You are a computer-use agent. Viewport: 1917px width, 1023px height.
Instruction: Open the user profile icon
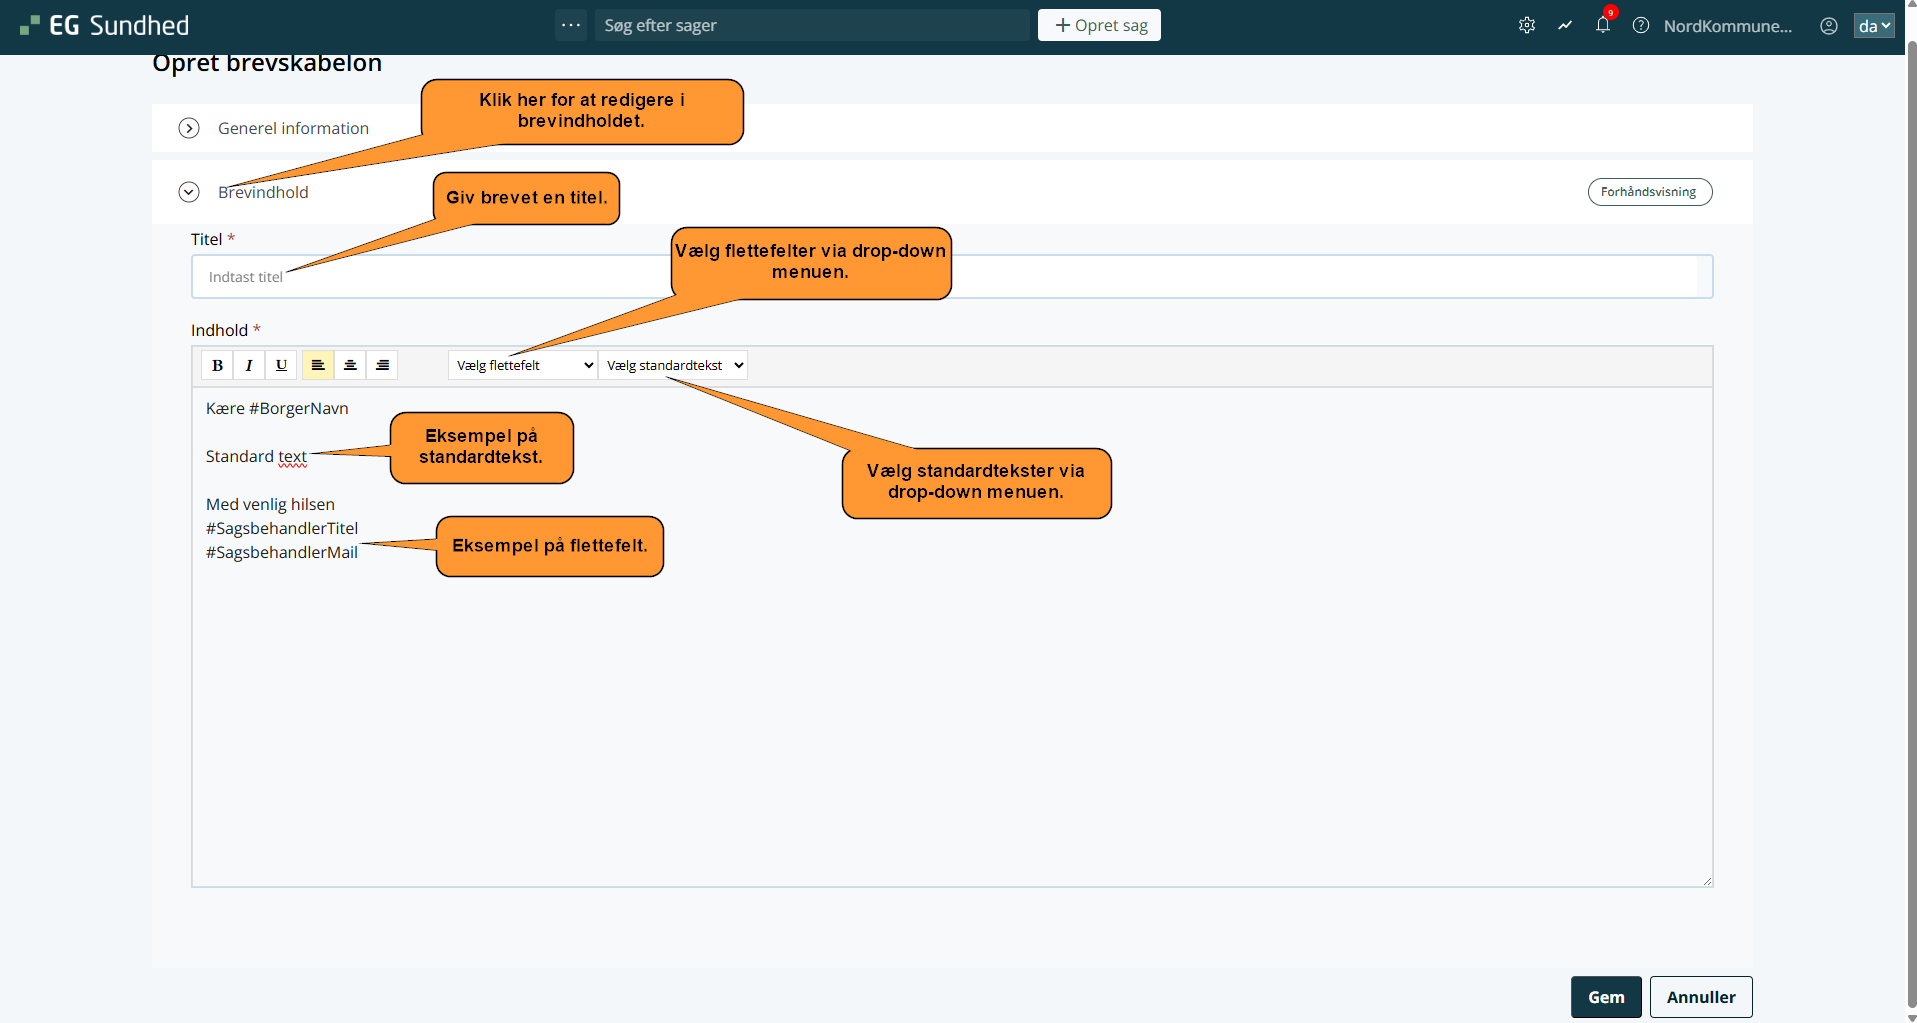click(1828, 26)
